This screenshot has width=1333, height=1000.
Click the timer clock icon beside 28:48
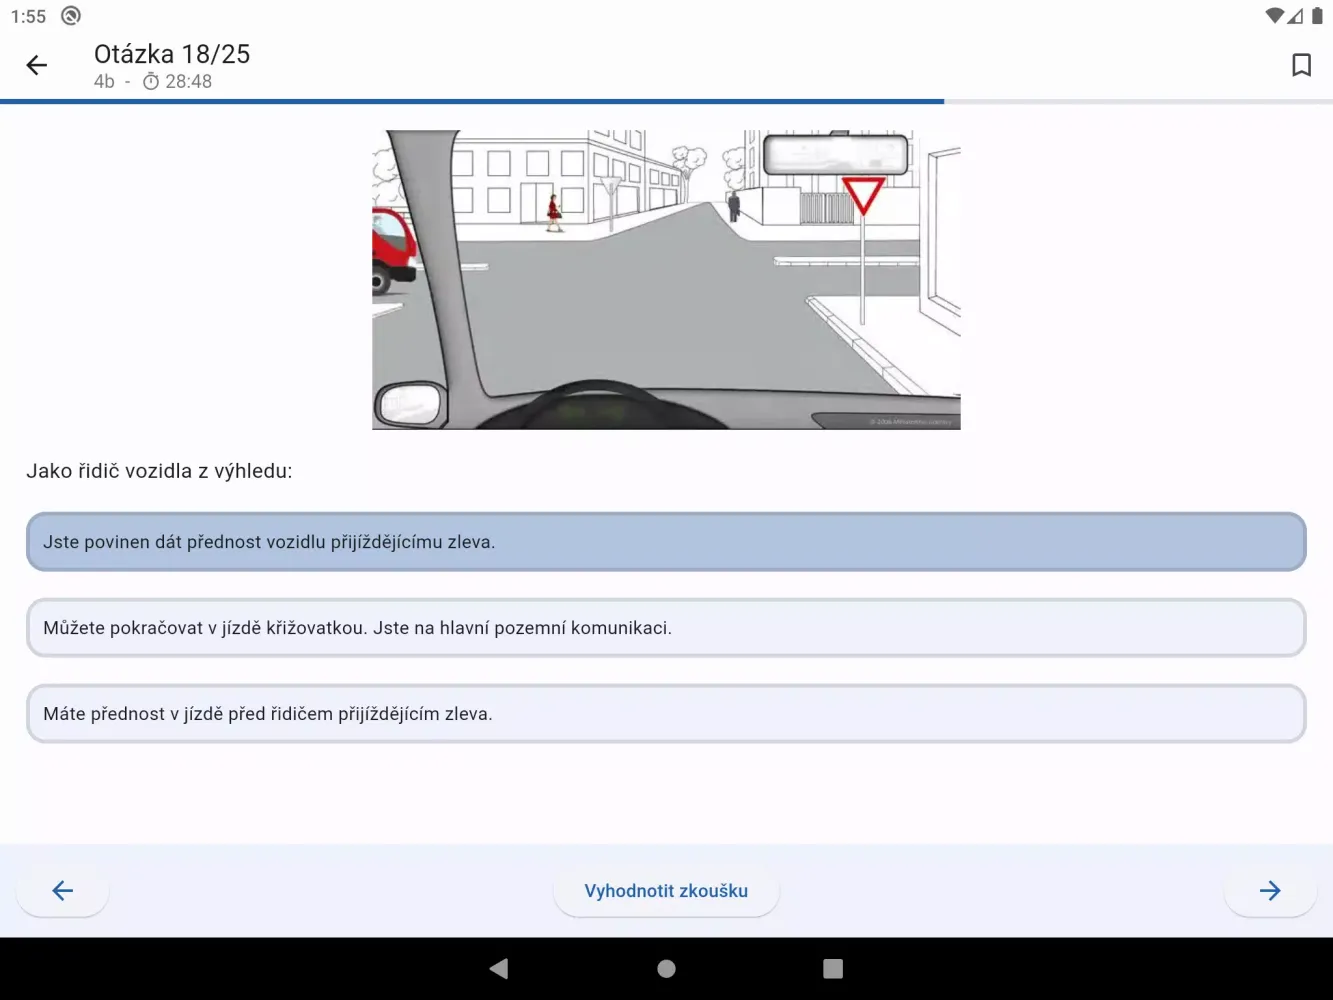tap(151, 82)
